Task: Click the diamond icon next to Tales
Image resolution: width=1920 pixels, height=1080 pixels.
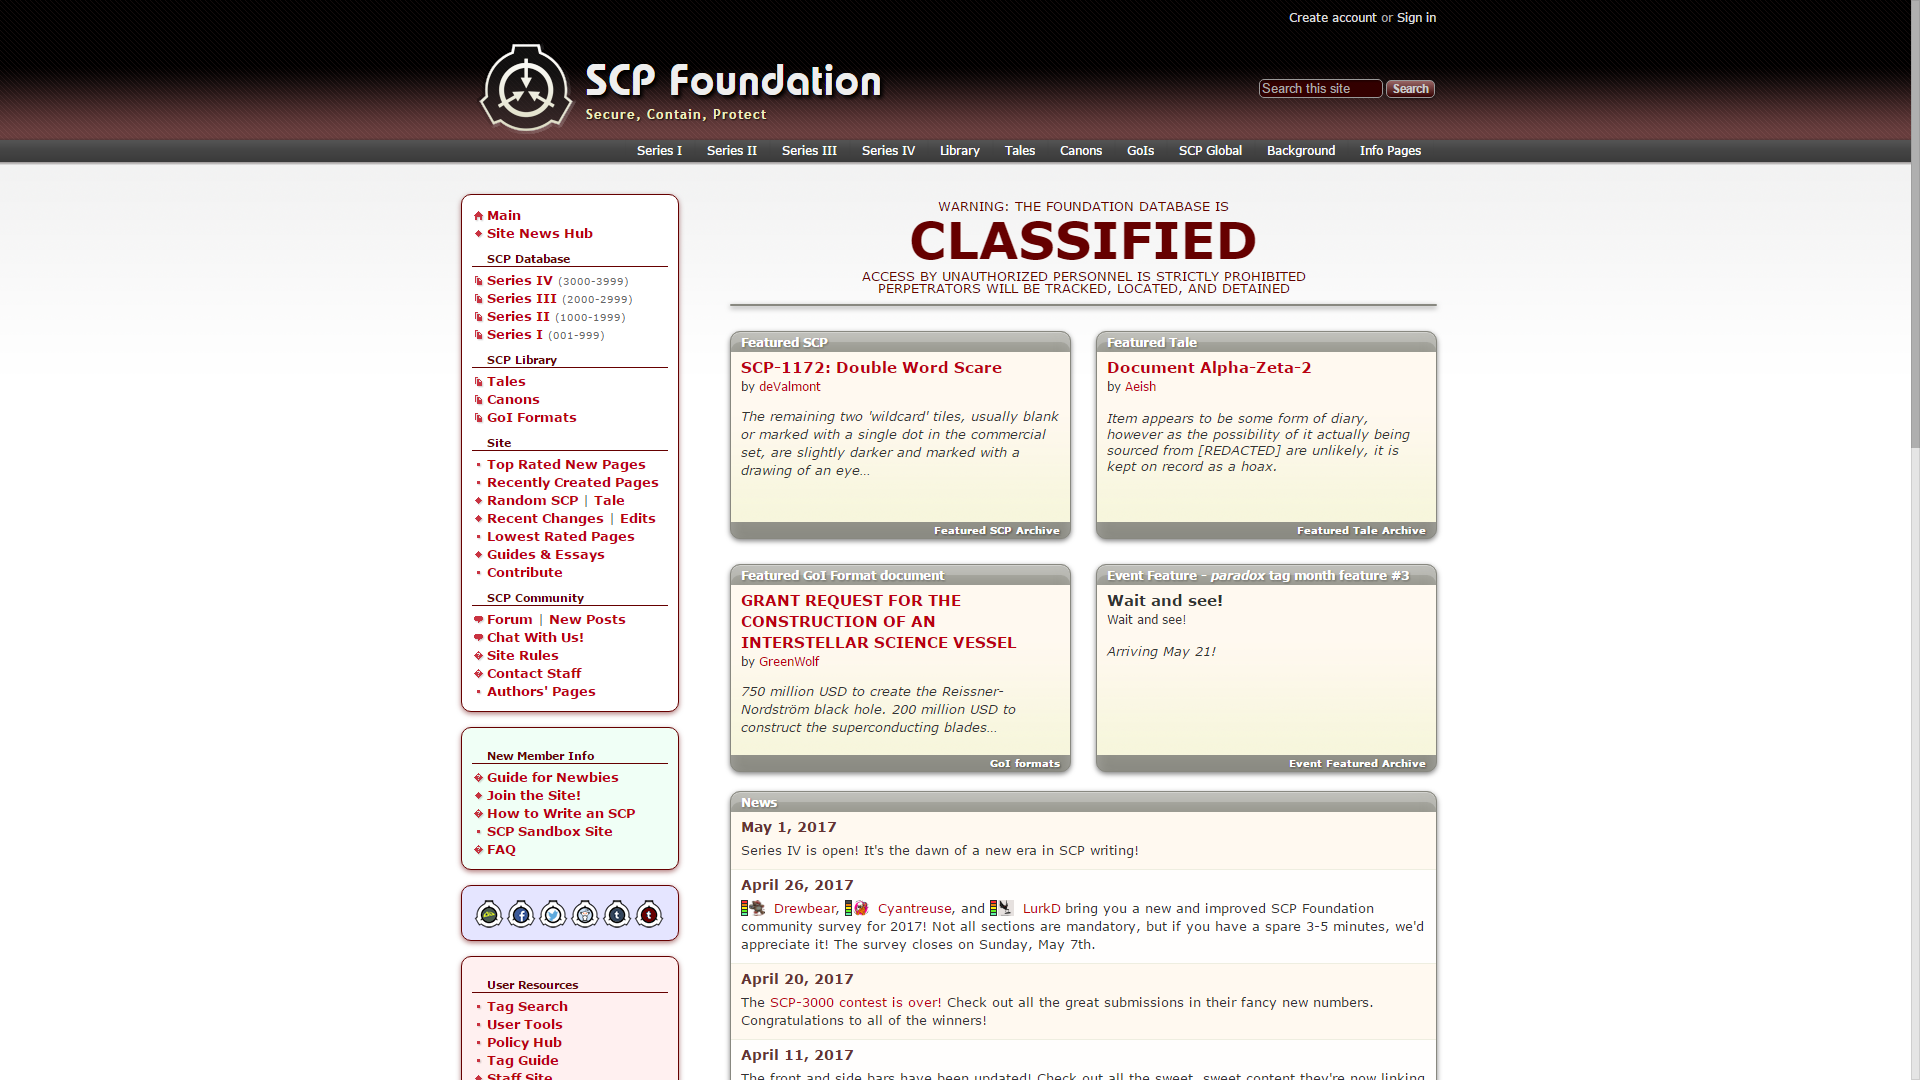Action: pos(479,381)
